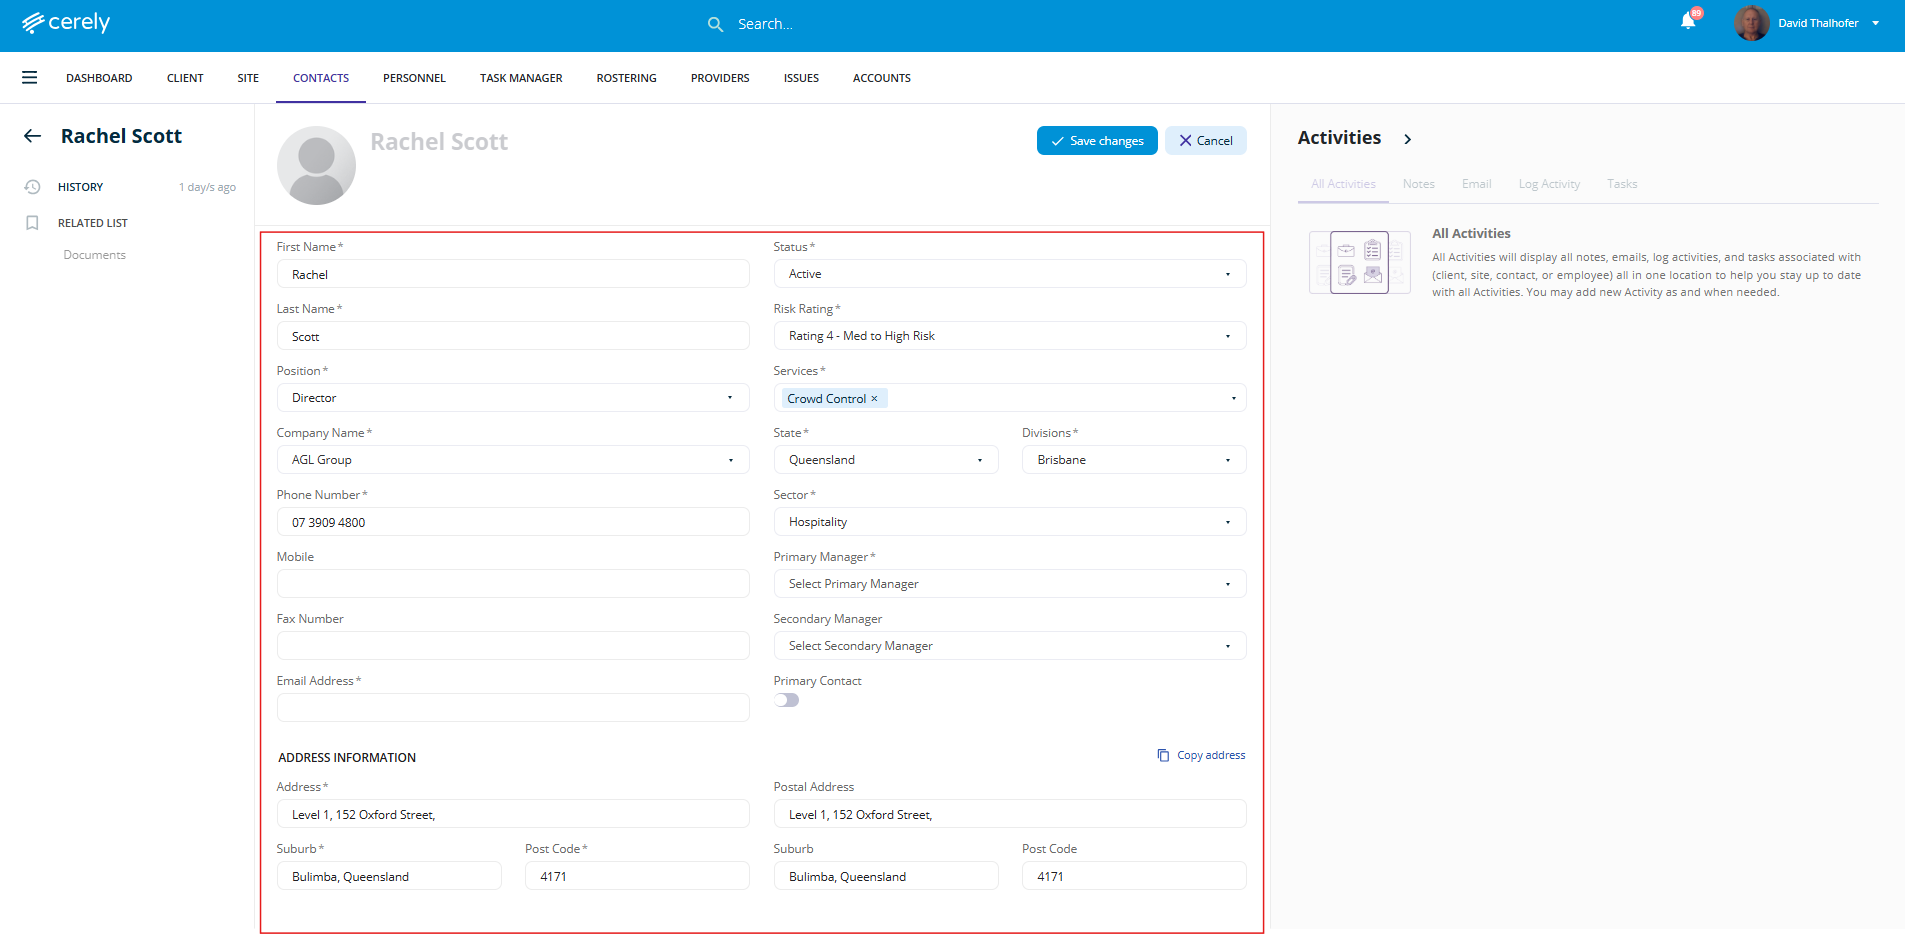Screen dimensions: 1905x934
Task: Click the copy address icon
Action: click(1163, 755)
